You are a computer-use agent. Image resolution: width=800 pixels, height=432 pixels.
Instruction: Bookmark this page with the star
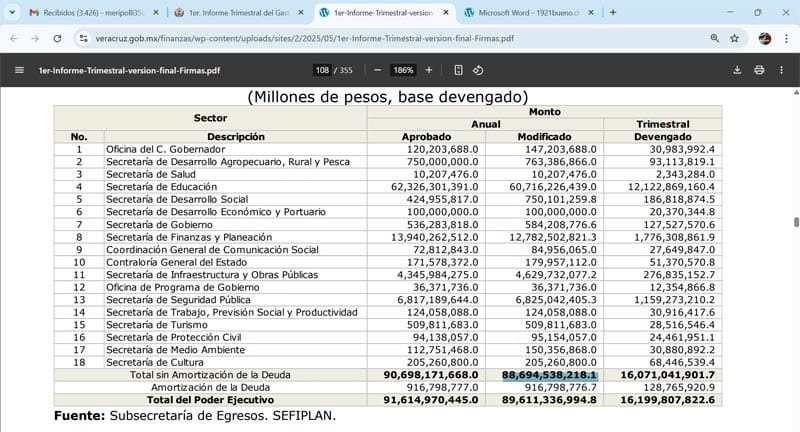pyautogui.click(x=735, y=38)
